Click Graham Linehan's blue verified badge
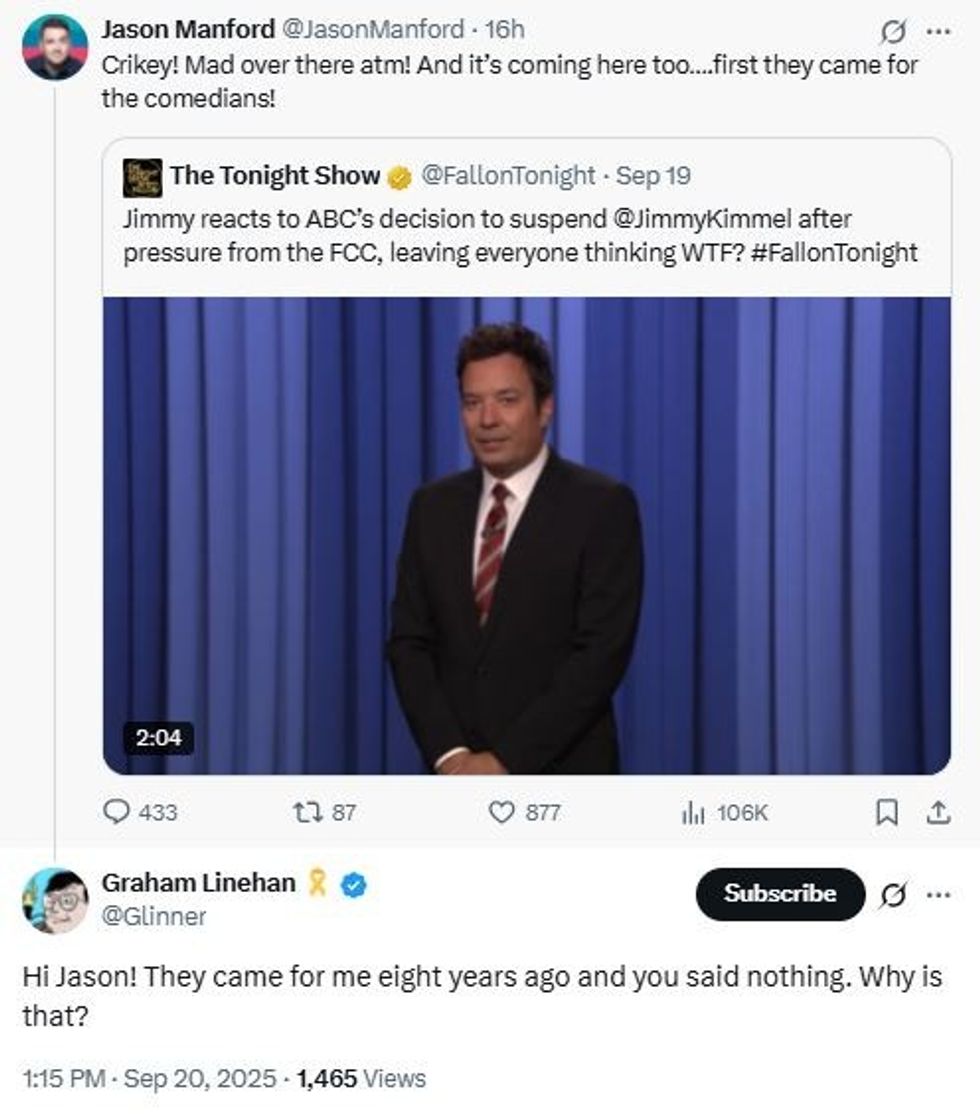 (x=352, y=884)
